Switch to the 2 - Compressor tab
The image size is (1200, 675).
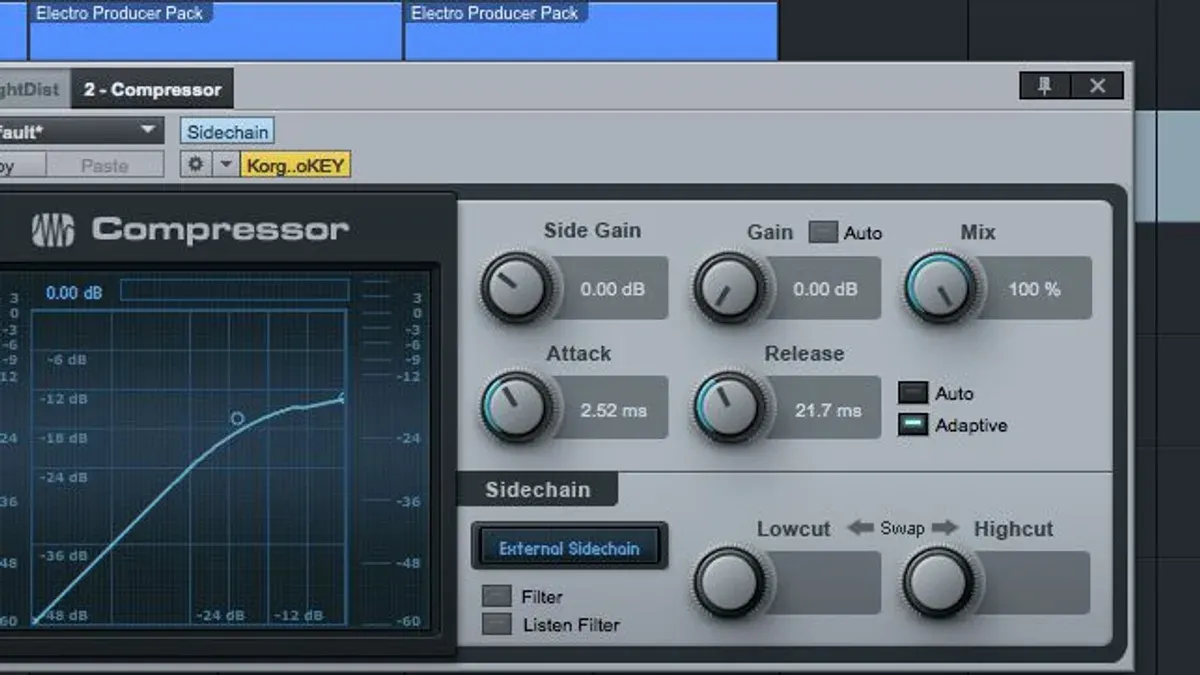pyautogui.click(x=152, y=89)
